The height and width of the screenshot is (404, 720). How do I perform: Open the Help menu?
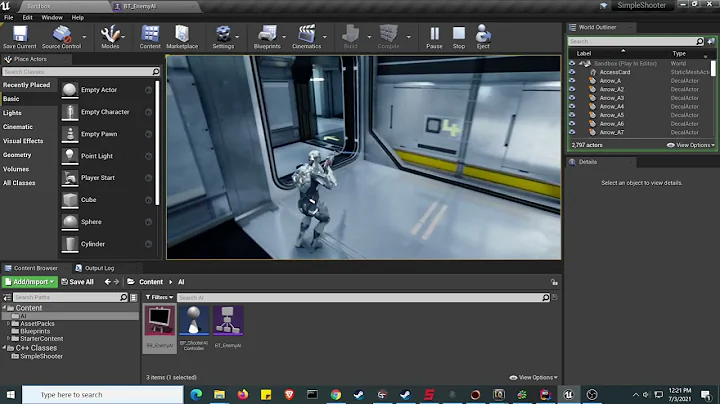(x=78, y=17)
